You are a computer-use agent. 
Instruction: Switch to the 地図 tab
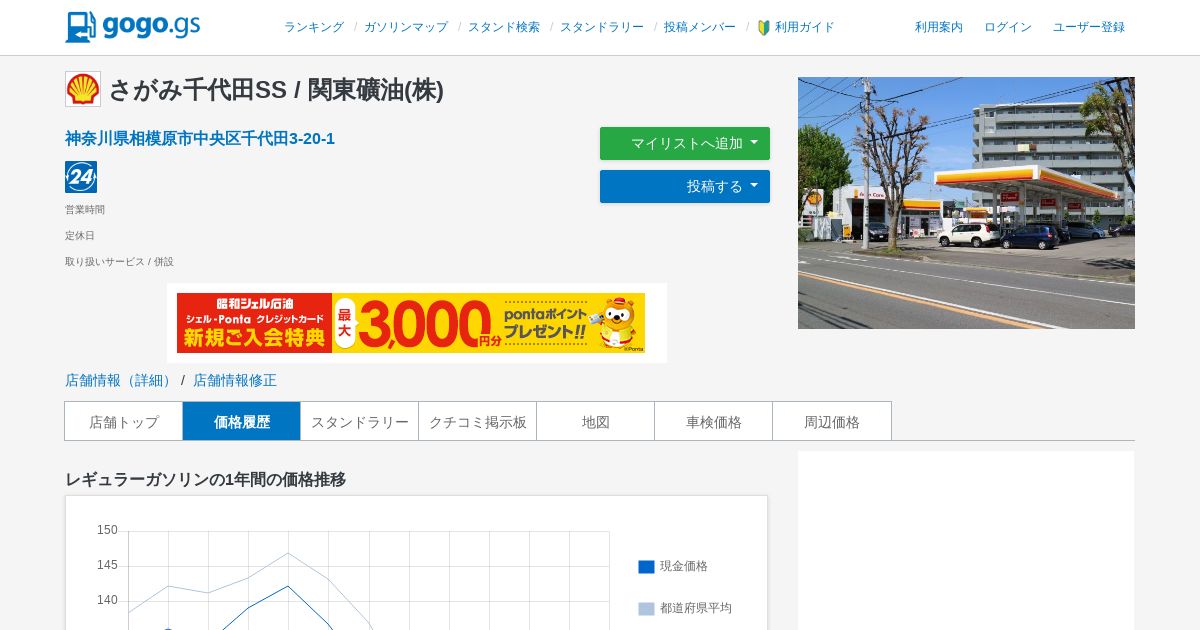click(596, 421)
